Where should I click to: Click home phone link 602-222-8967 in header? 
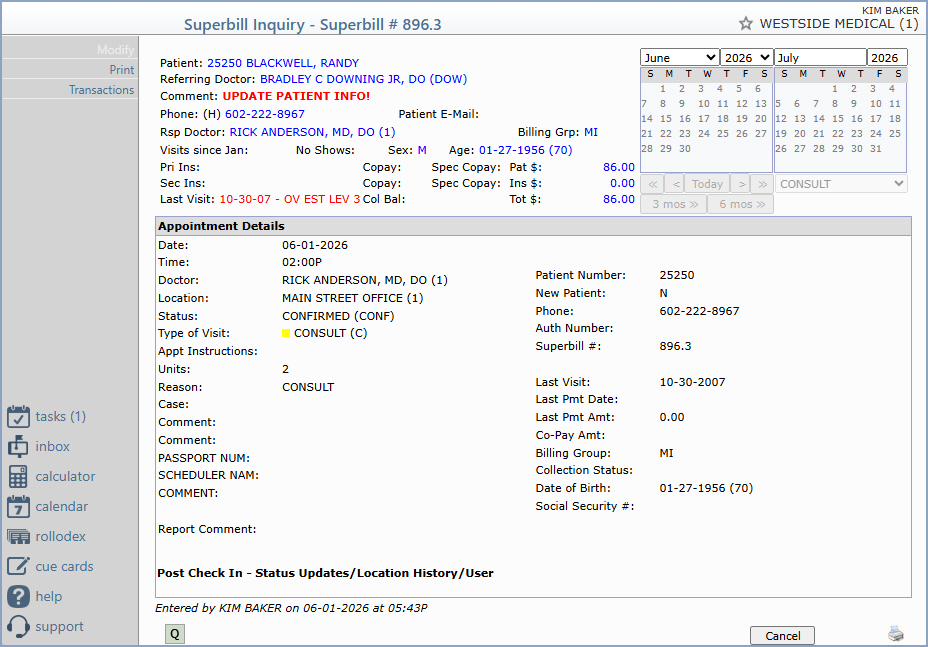pos(265,114)
